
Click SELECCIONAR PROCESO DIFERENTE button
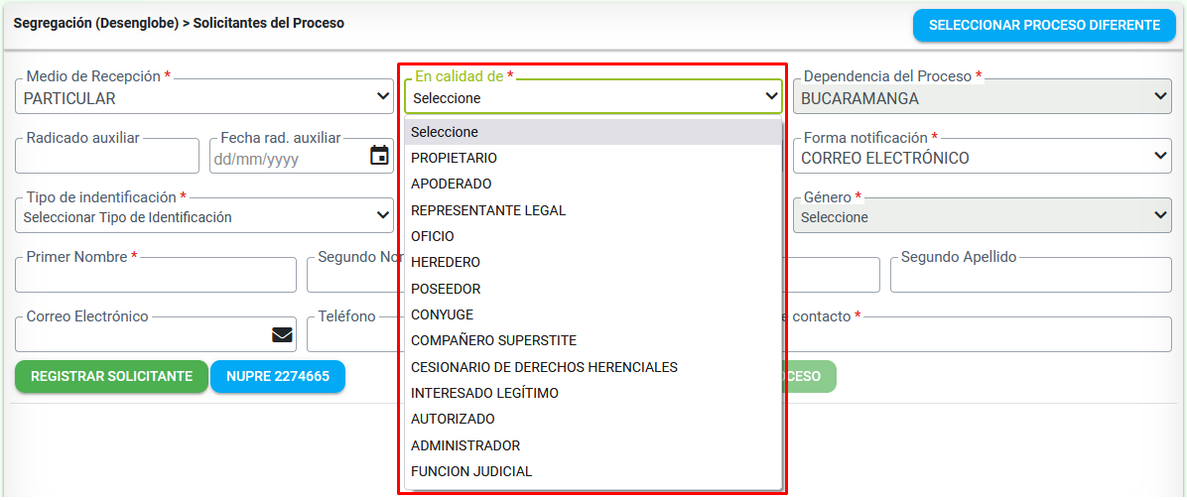click(1044, 25)
